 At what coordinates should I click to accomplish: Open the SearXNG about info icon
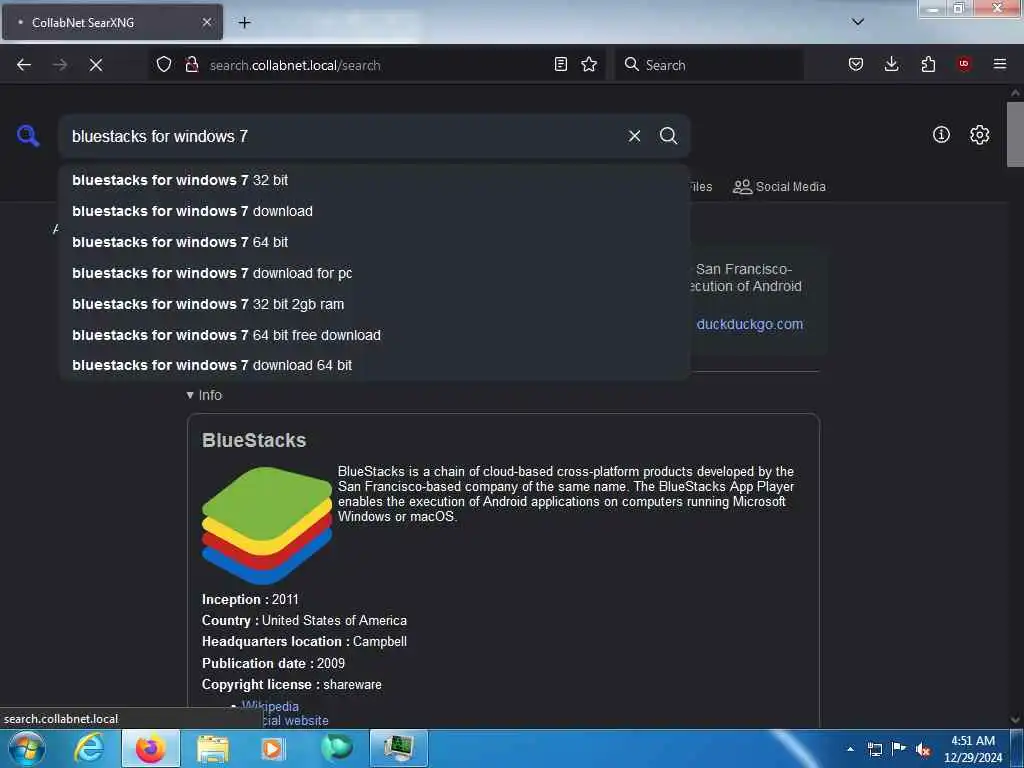[x=941, y=135]
